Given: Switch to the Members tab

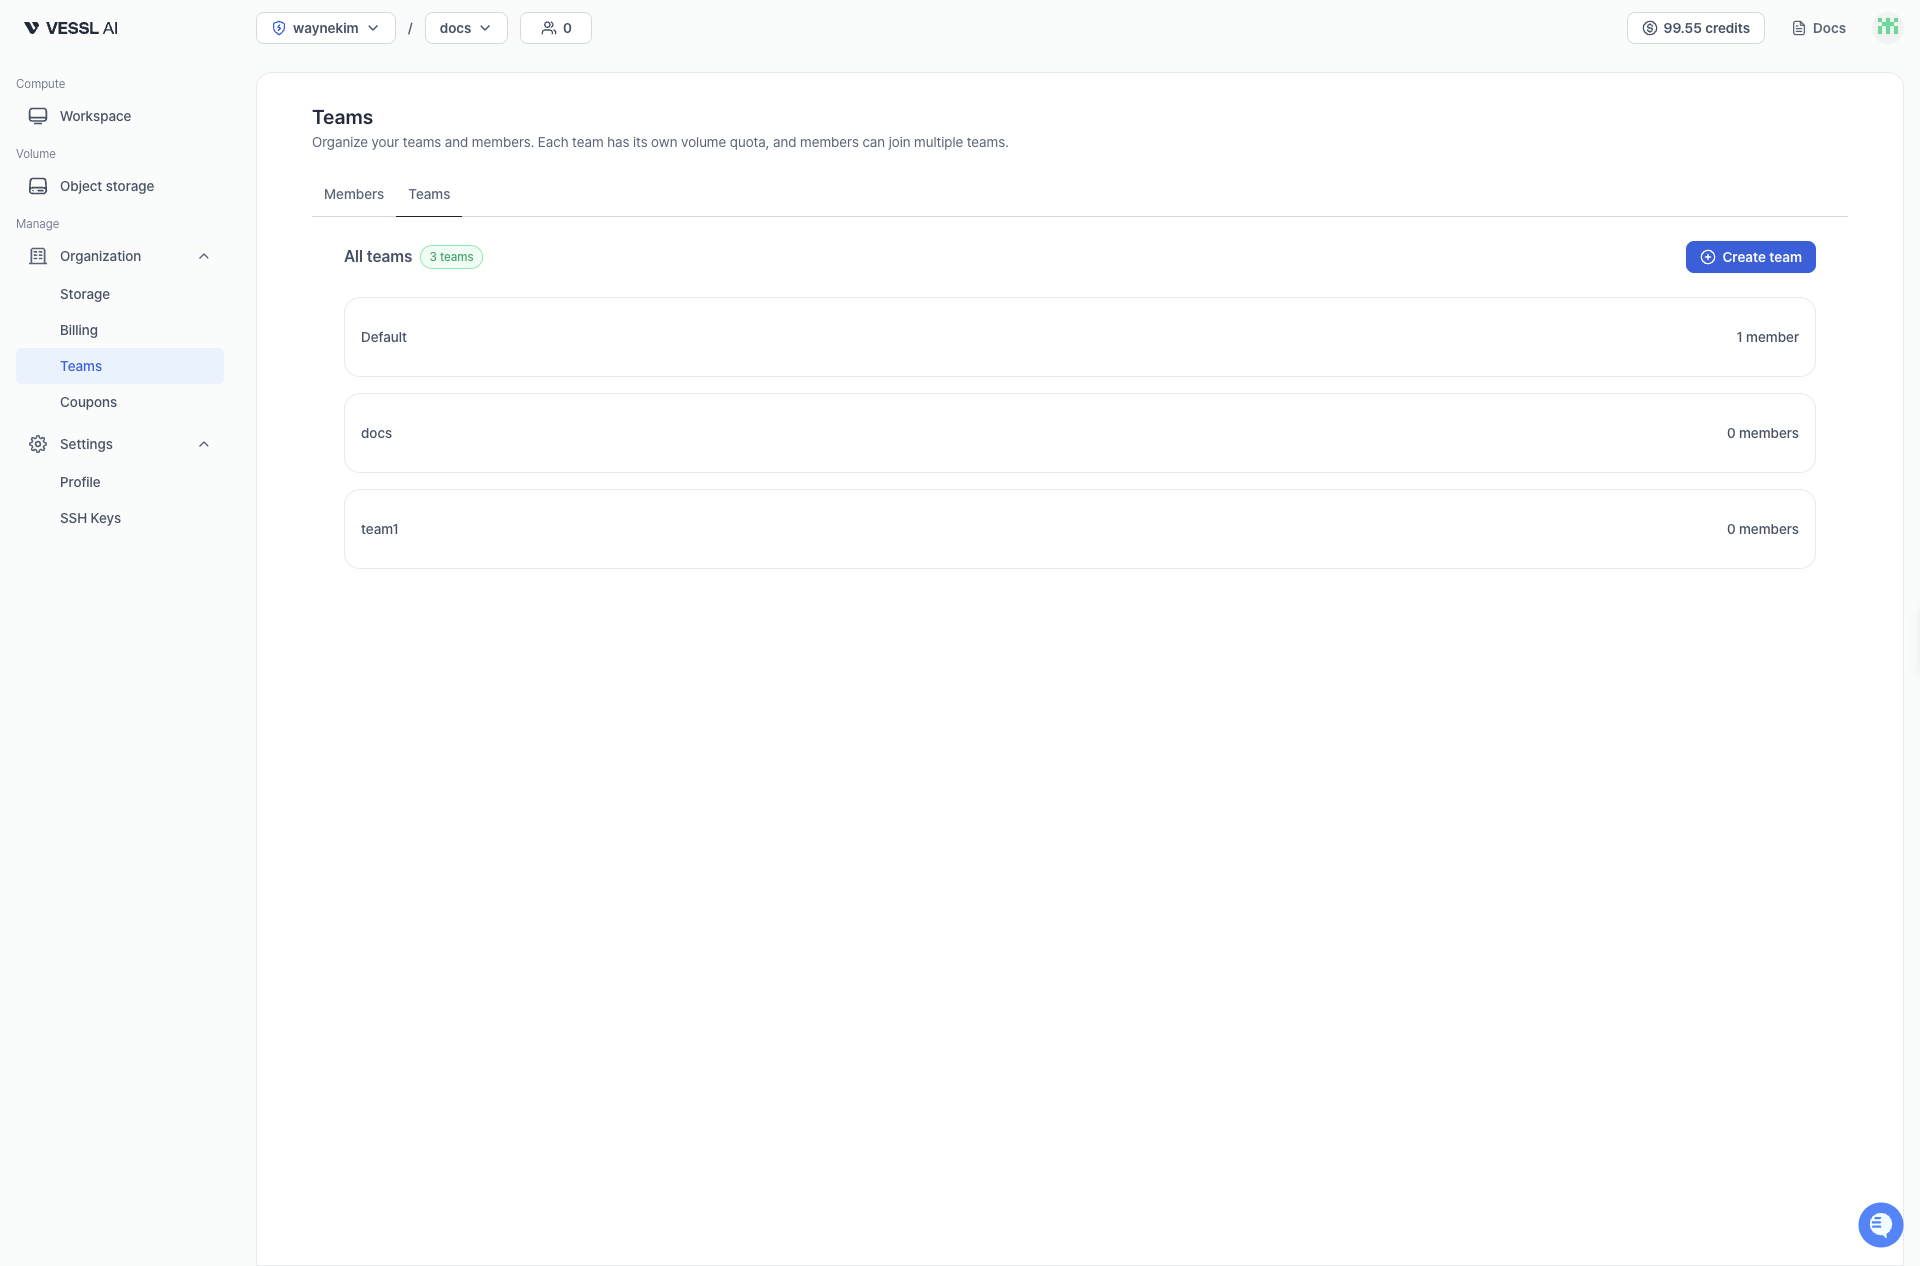Looking at the screenshot, I should [x=353, y=194].
